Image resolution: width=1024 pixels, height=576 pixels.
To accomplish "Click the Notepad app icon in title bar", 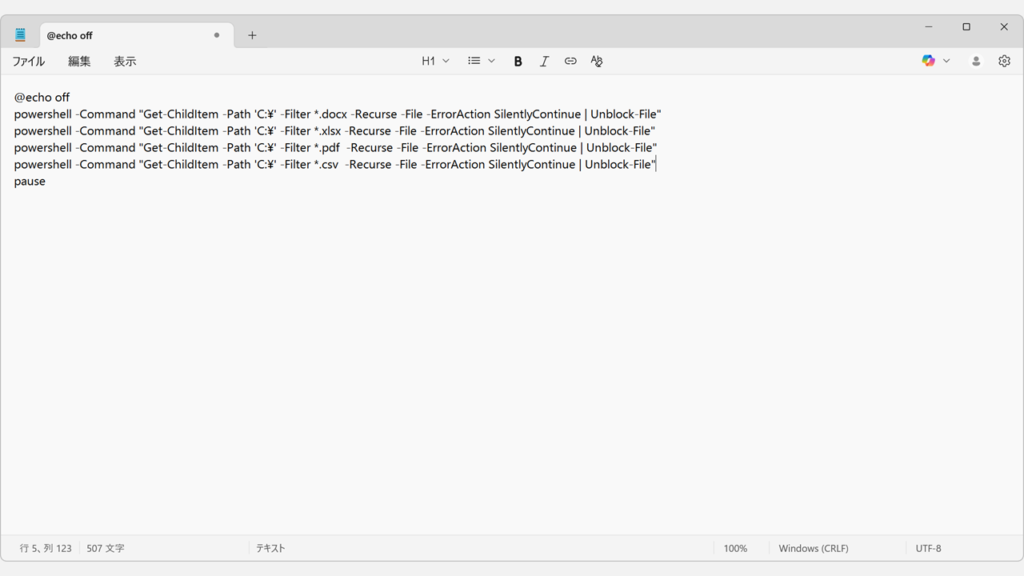I will pyautogui.click(x=20, y=35).
